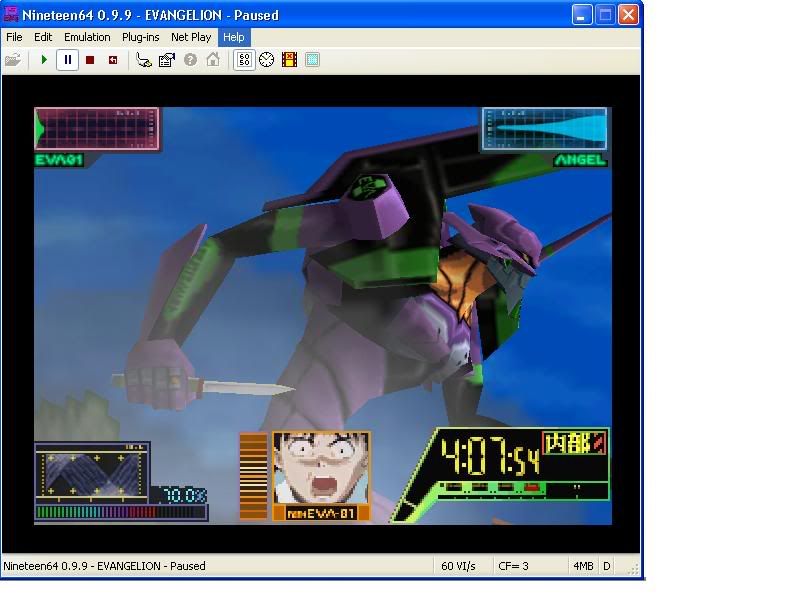Viewport: 800px width, 600px height.
Task: Open the Help menu
Action: pos(234,37)
